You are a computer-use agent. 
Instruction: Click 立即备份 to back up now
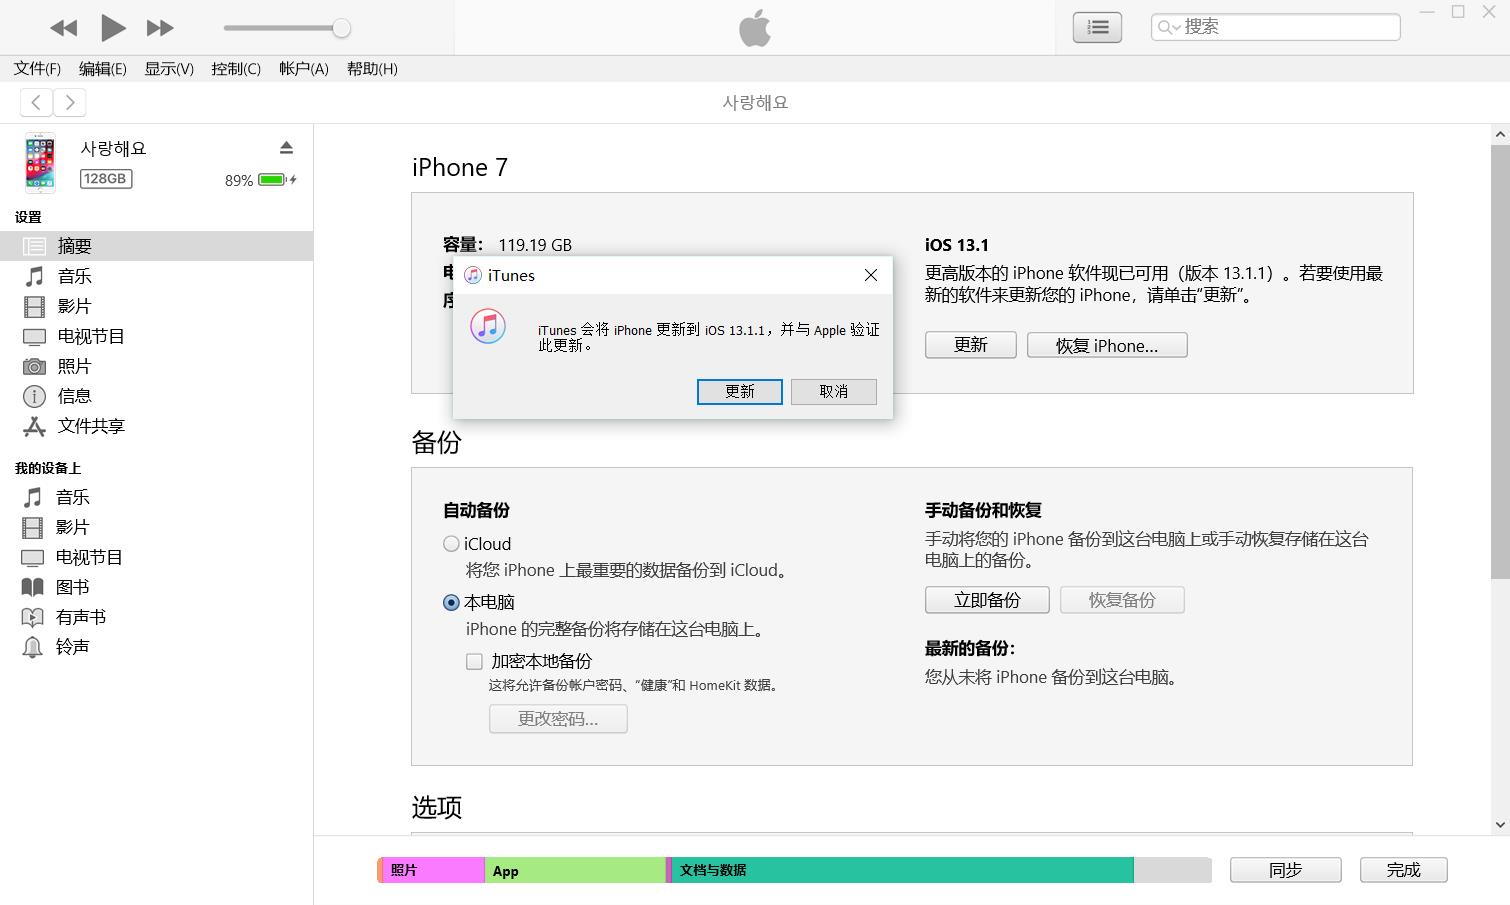point(986,600)
